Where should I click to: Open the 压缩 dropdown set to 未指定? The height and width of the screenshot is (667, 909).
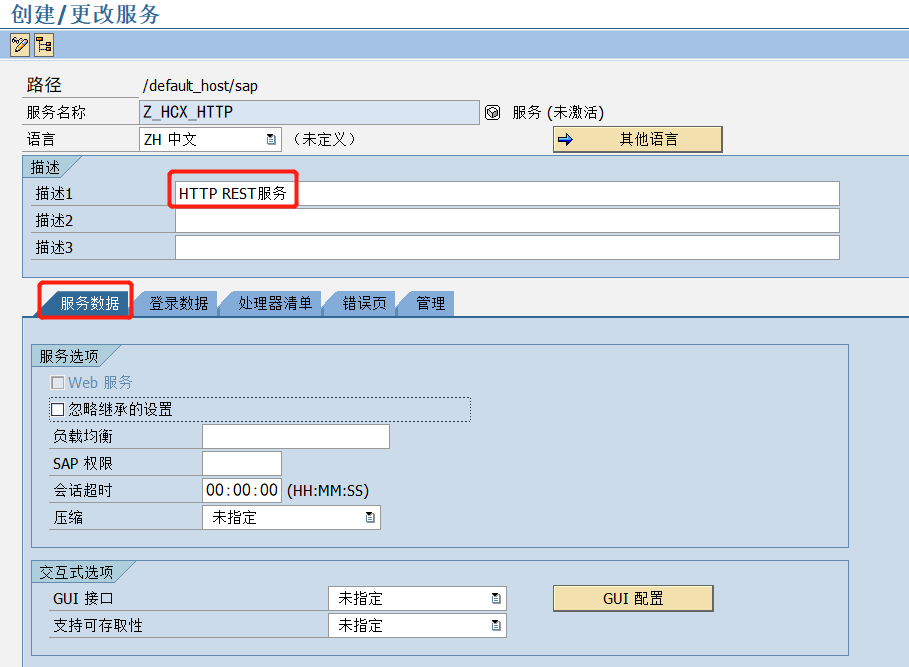(x=370, y=518)
